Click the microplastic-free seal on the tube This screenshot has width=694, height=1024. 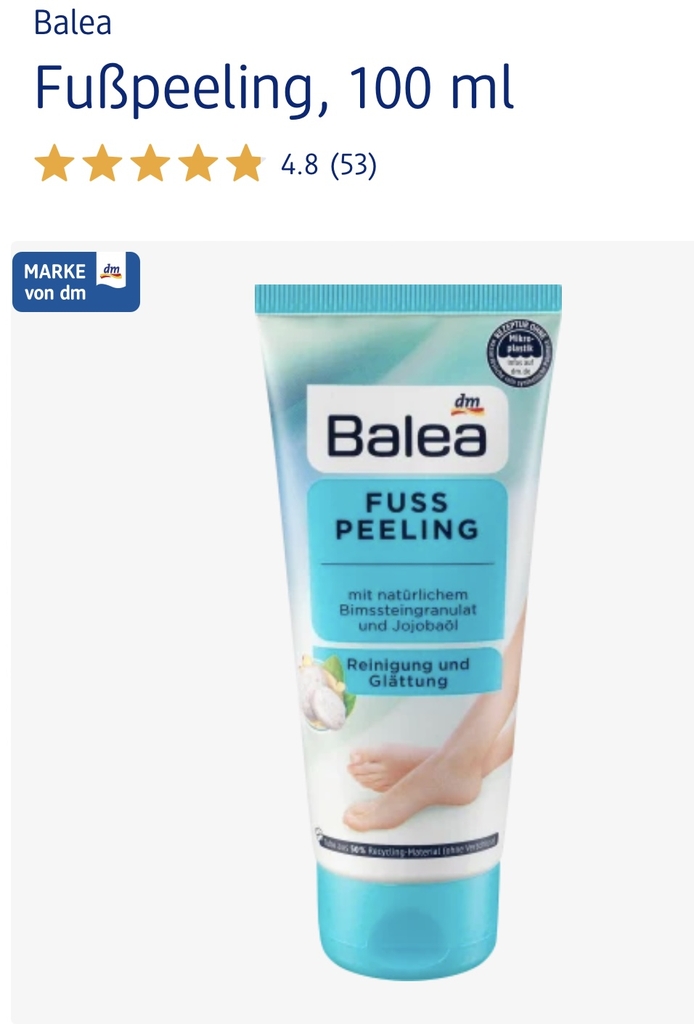point(520,353)
